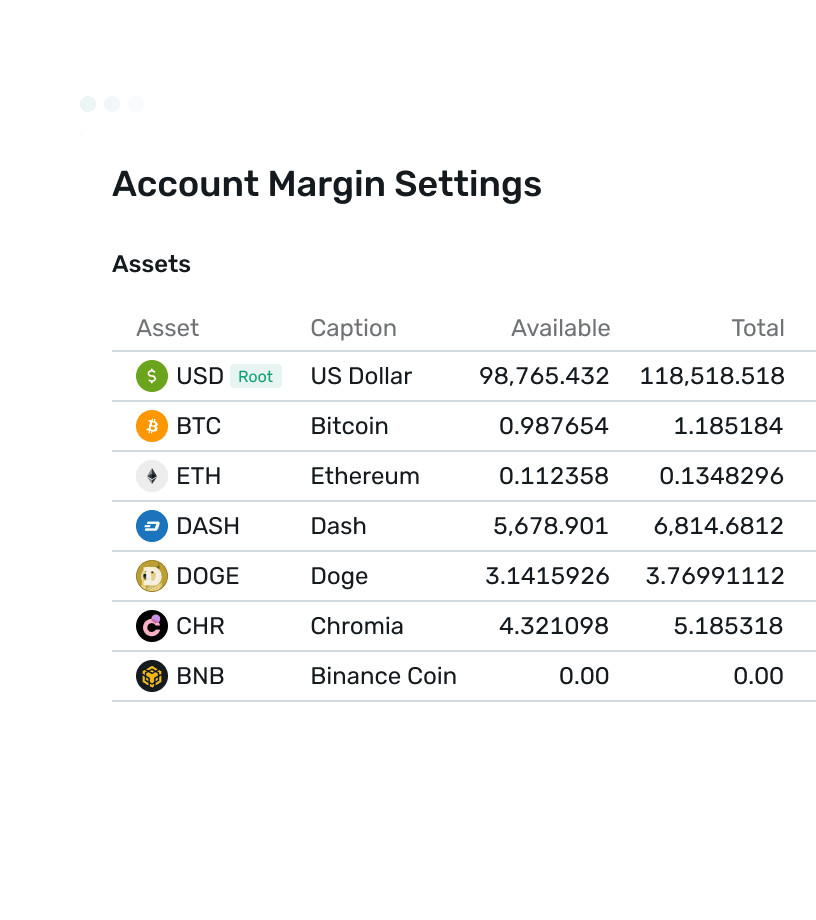The height and width of the screenshot is (920, 816).
Task: Select the Chromia coin icon
Action: point(150,626)
